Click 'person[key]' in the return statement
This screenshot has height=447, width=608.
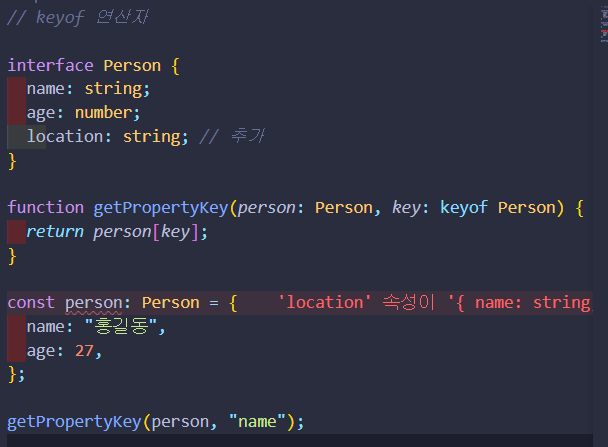[x=146, y=232]
